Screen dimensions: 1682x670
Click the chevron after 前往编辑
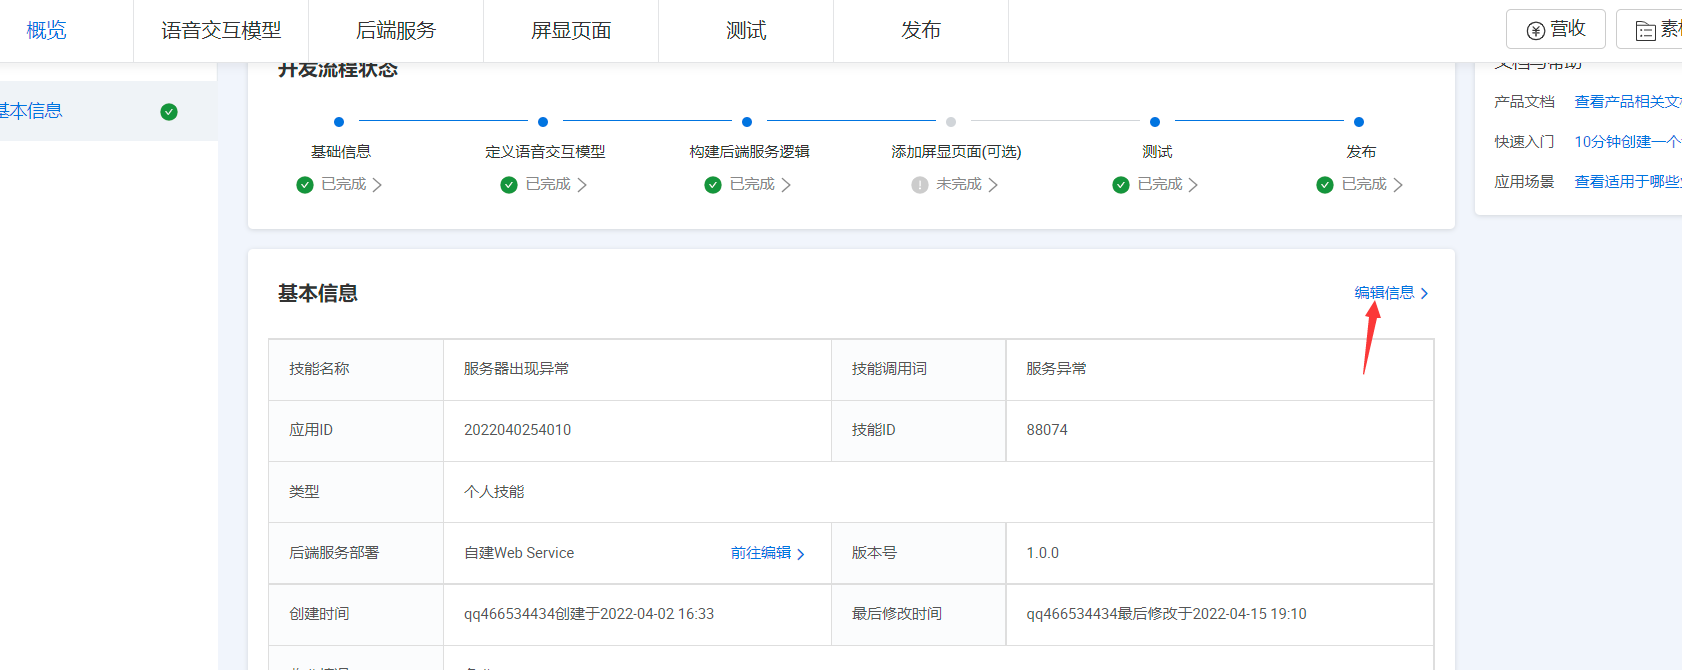[x=801, y=554]
